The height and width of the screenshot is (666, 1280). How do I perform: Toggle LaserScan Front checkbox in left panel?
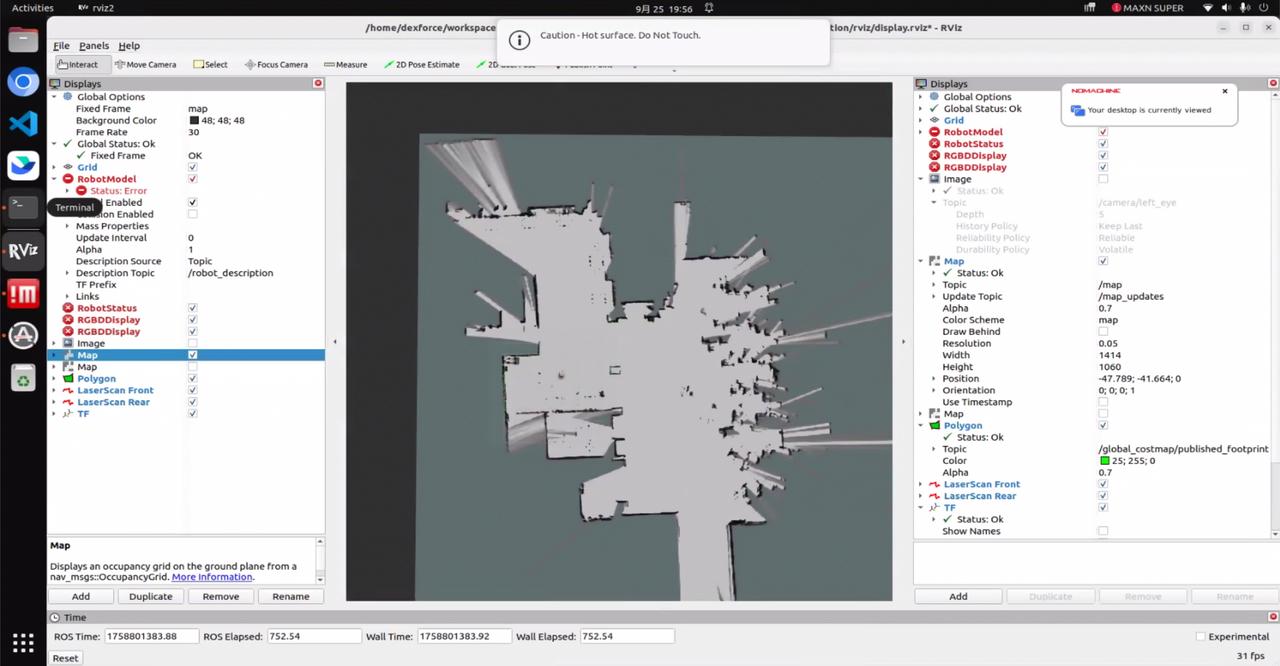click(192, 390)
